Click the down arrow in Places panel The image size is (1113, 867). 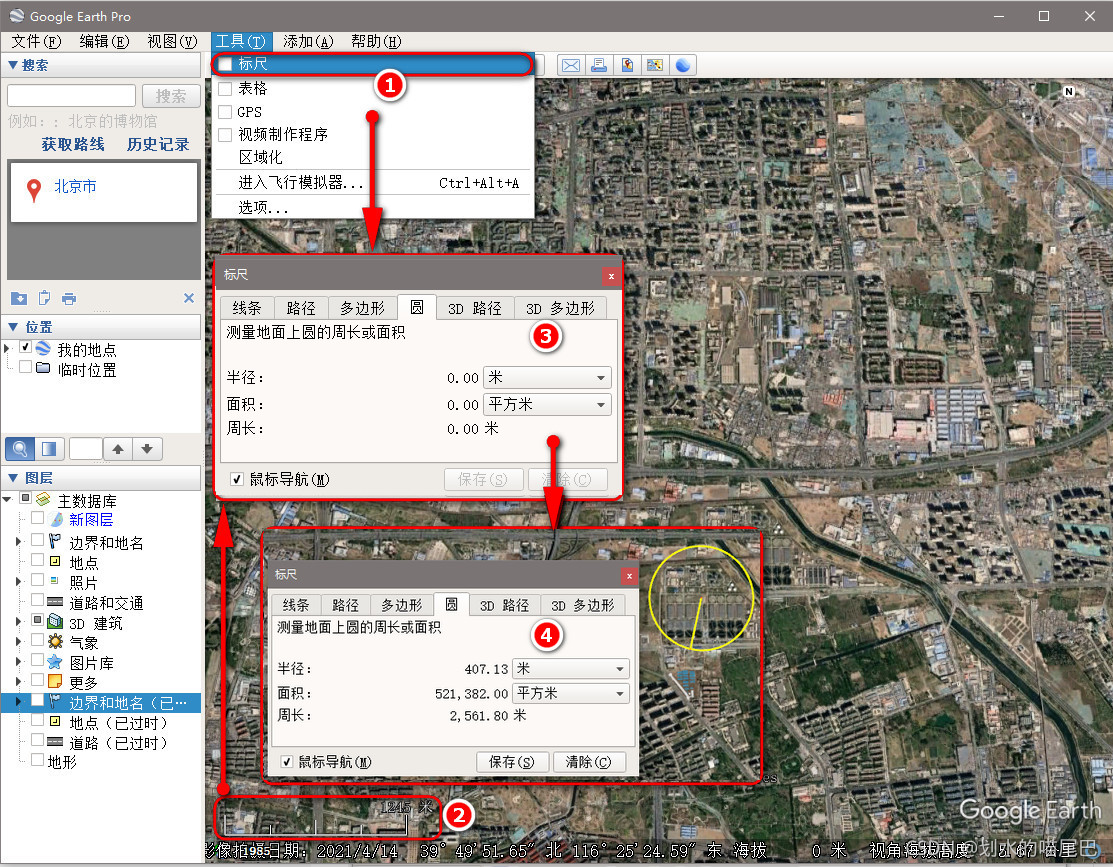click(147, 449)
